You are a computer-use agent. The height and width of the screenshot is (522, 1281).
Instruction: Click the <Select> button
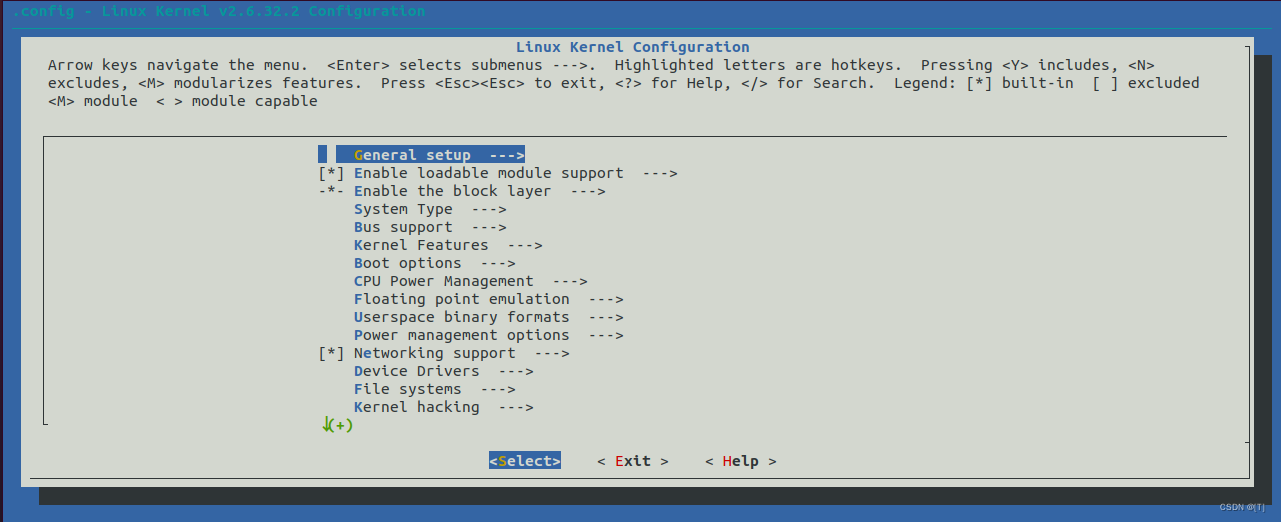click(x=525, y=461)
